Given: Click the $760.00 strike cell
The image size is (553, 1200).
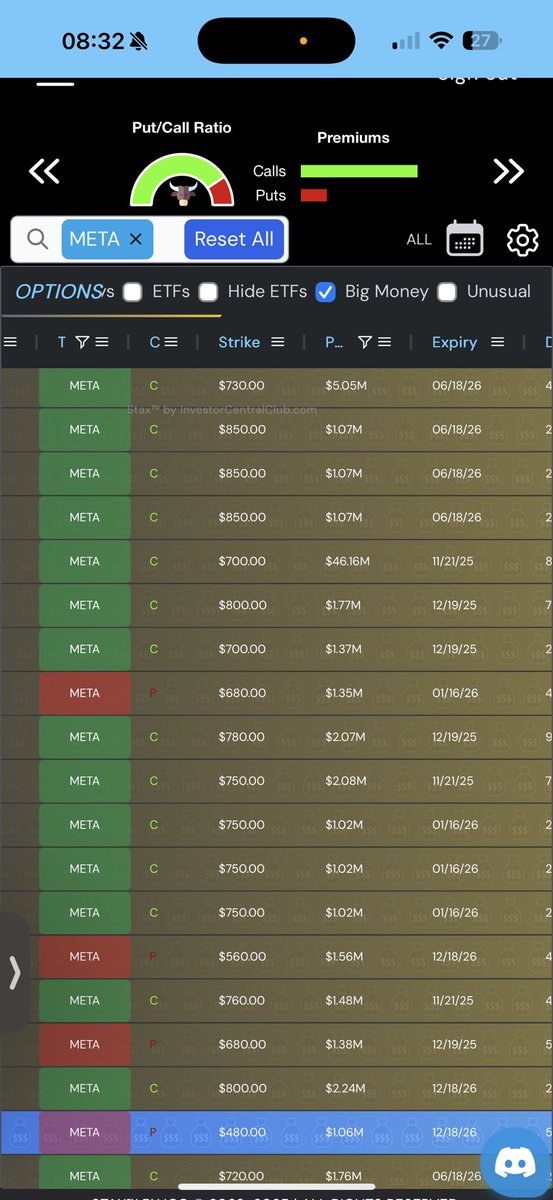Looking at the screenshot, I should pos(242,1000).
